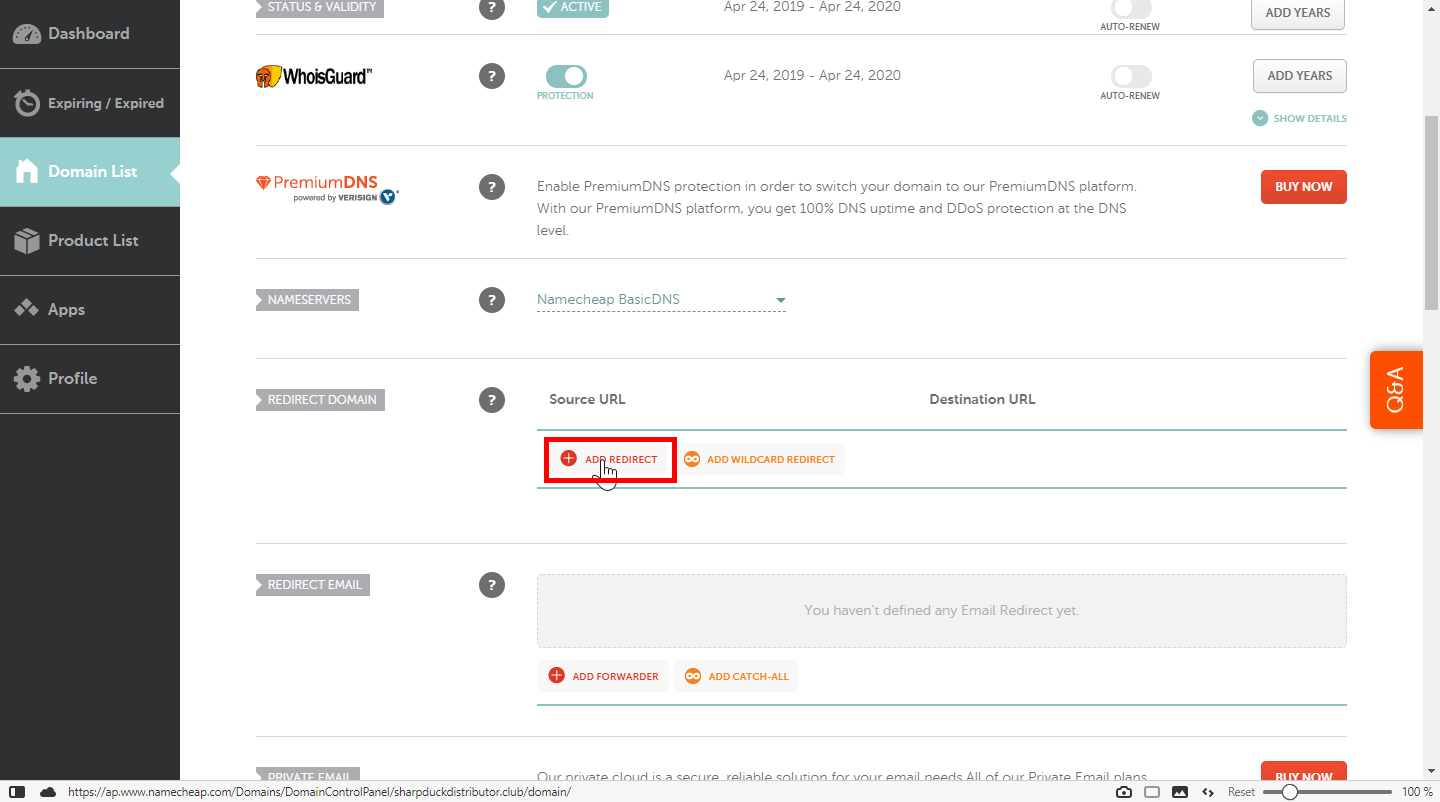Viewport: 1440px width, 802px height.
Task: Click Buy Now for PremiumDNS
Action: (x=1303, y=187)
